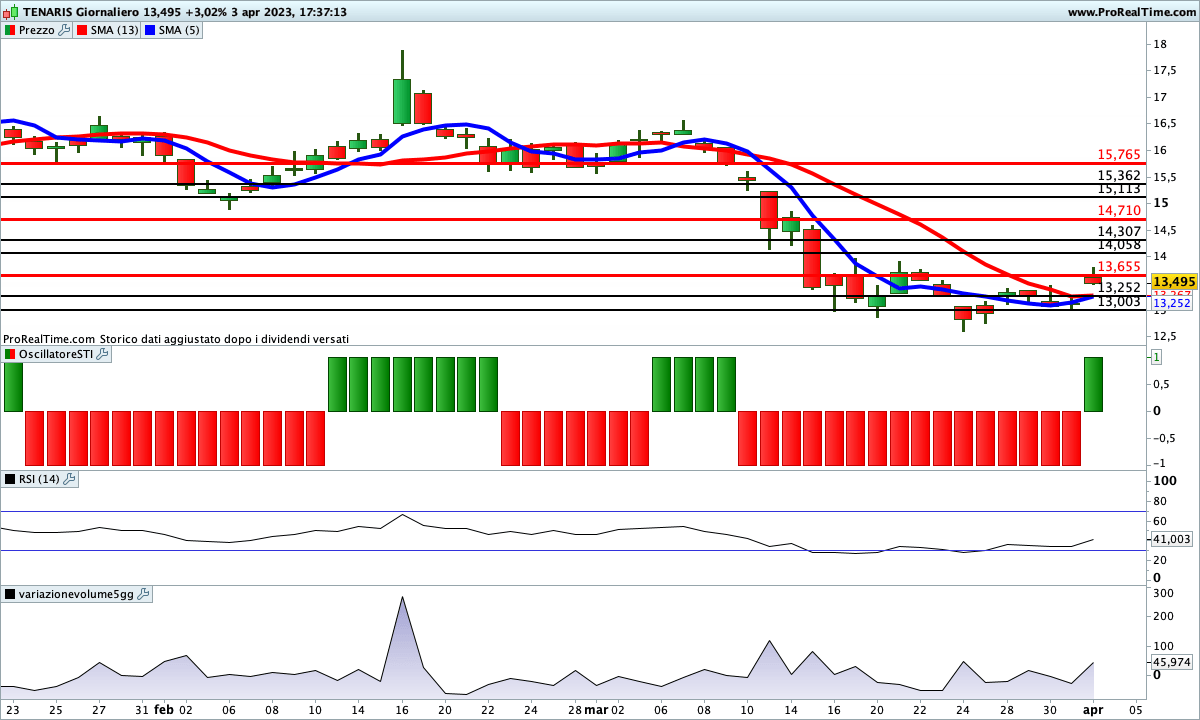Select the SMA (5) indicator label
1200x720 pixels.
pos(179,30)
